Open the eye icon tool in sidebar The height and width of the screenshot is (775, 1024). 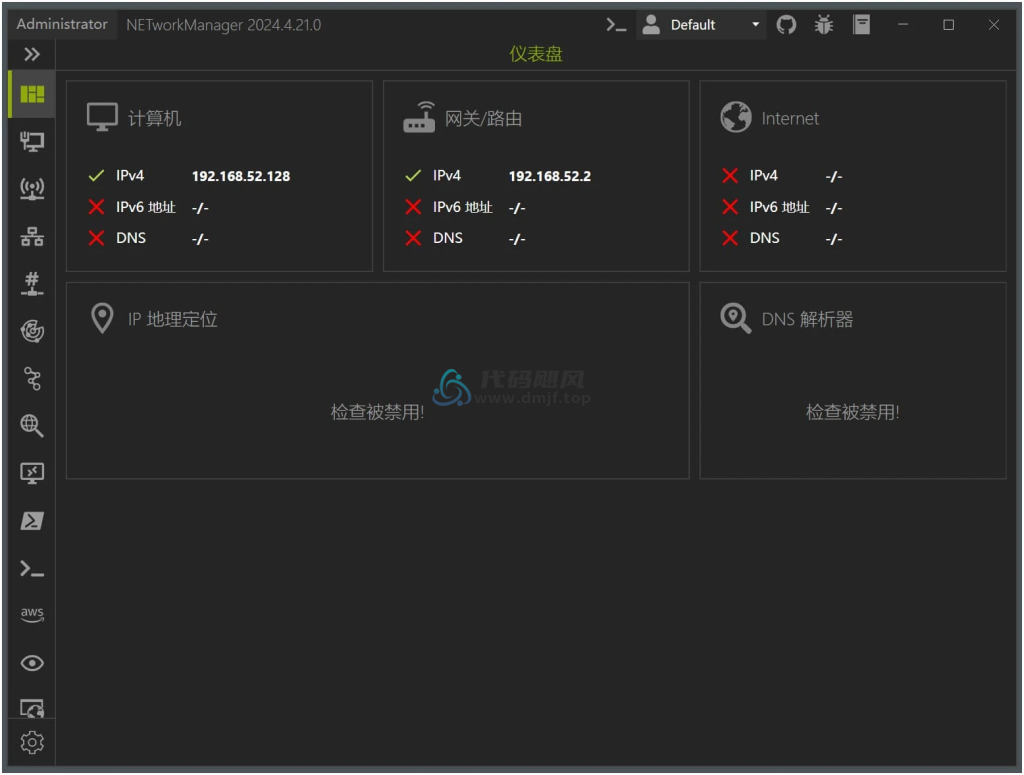[32, 663]
